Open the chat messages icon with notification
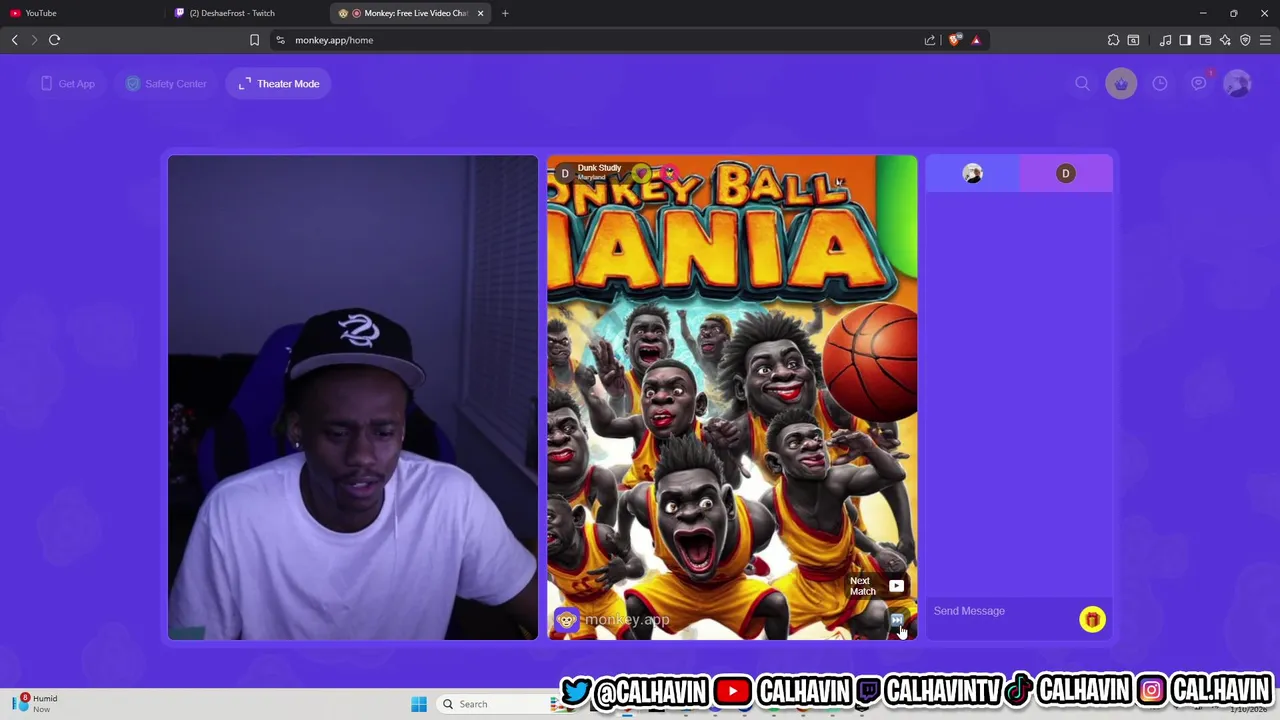The width and height of the screenshot is (1280, 720). coord(1199,83)
